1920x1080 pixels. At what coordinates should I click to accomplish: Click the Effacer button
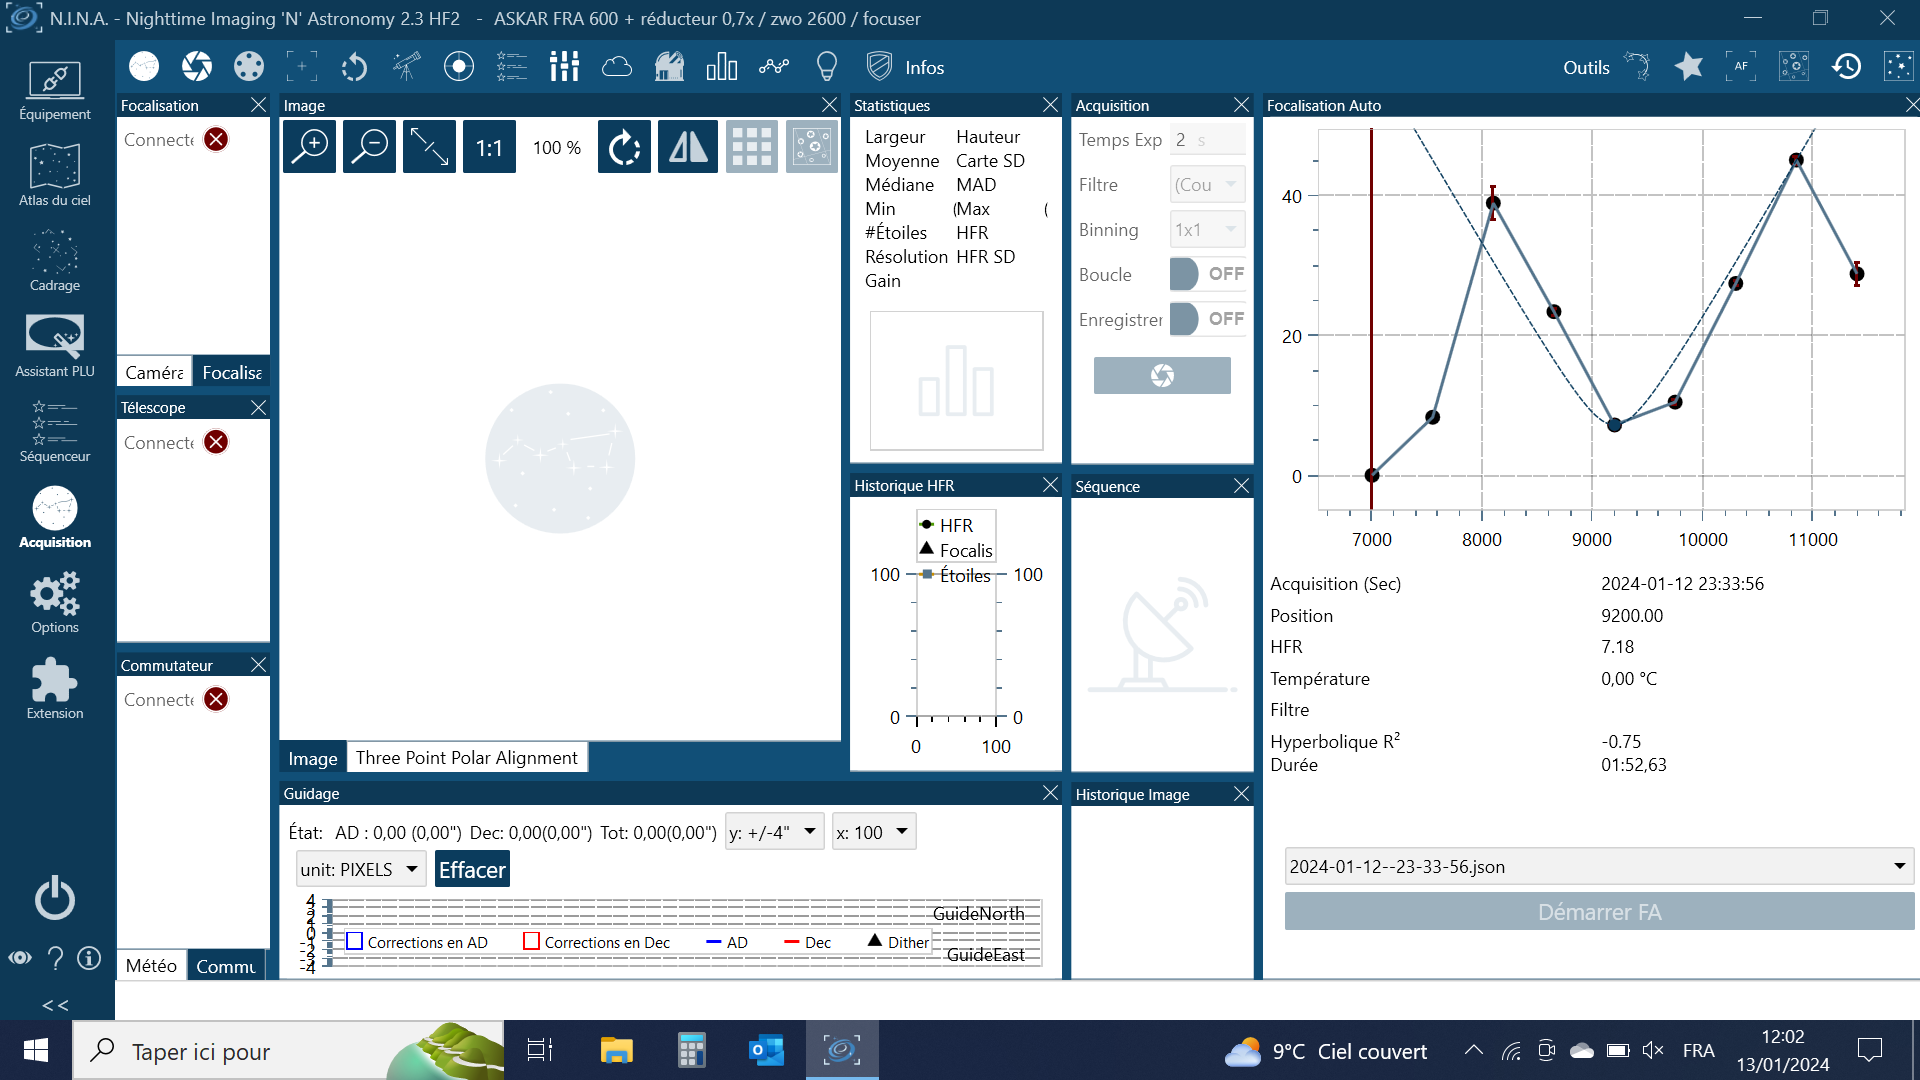click(x=472, y=869)
